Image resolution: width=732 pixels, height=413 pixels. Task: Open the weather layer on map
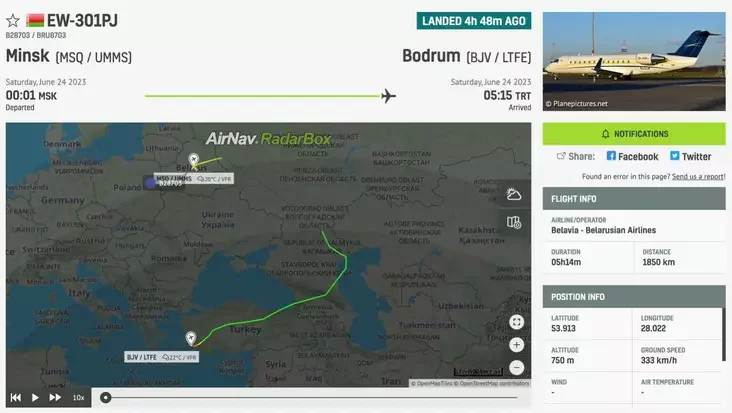tap(514, 194)
